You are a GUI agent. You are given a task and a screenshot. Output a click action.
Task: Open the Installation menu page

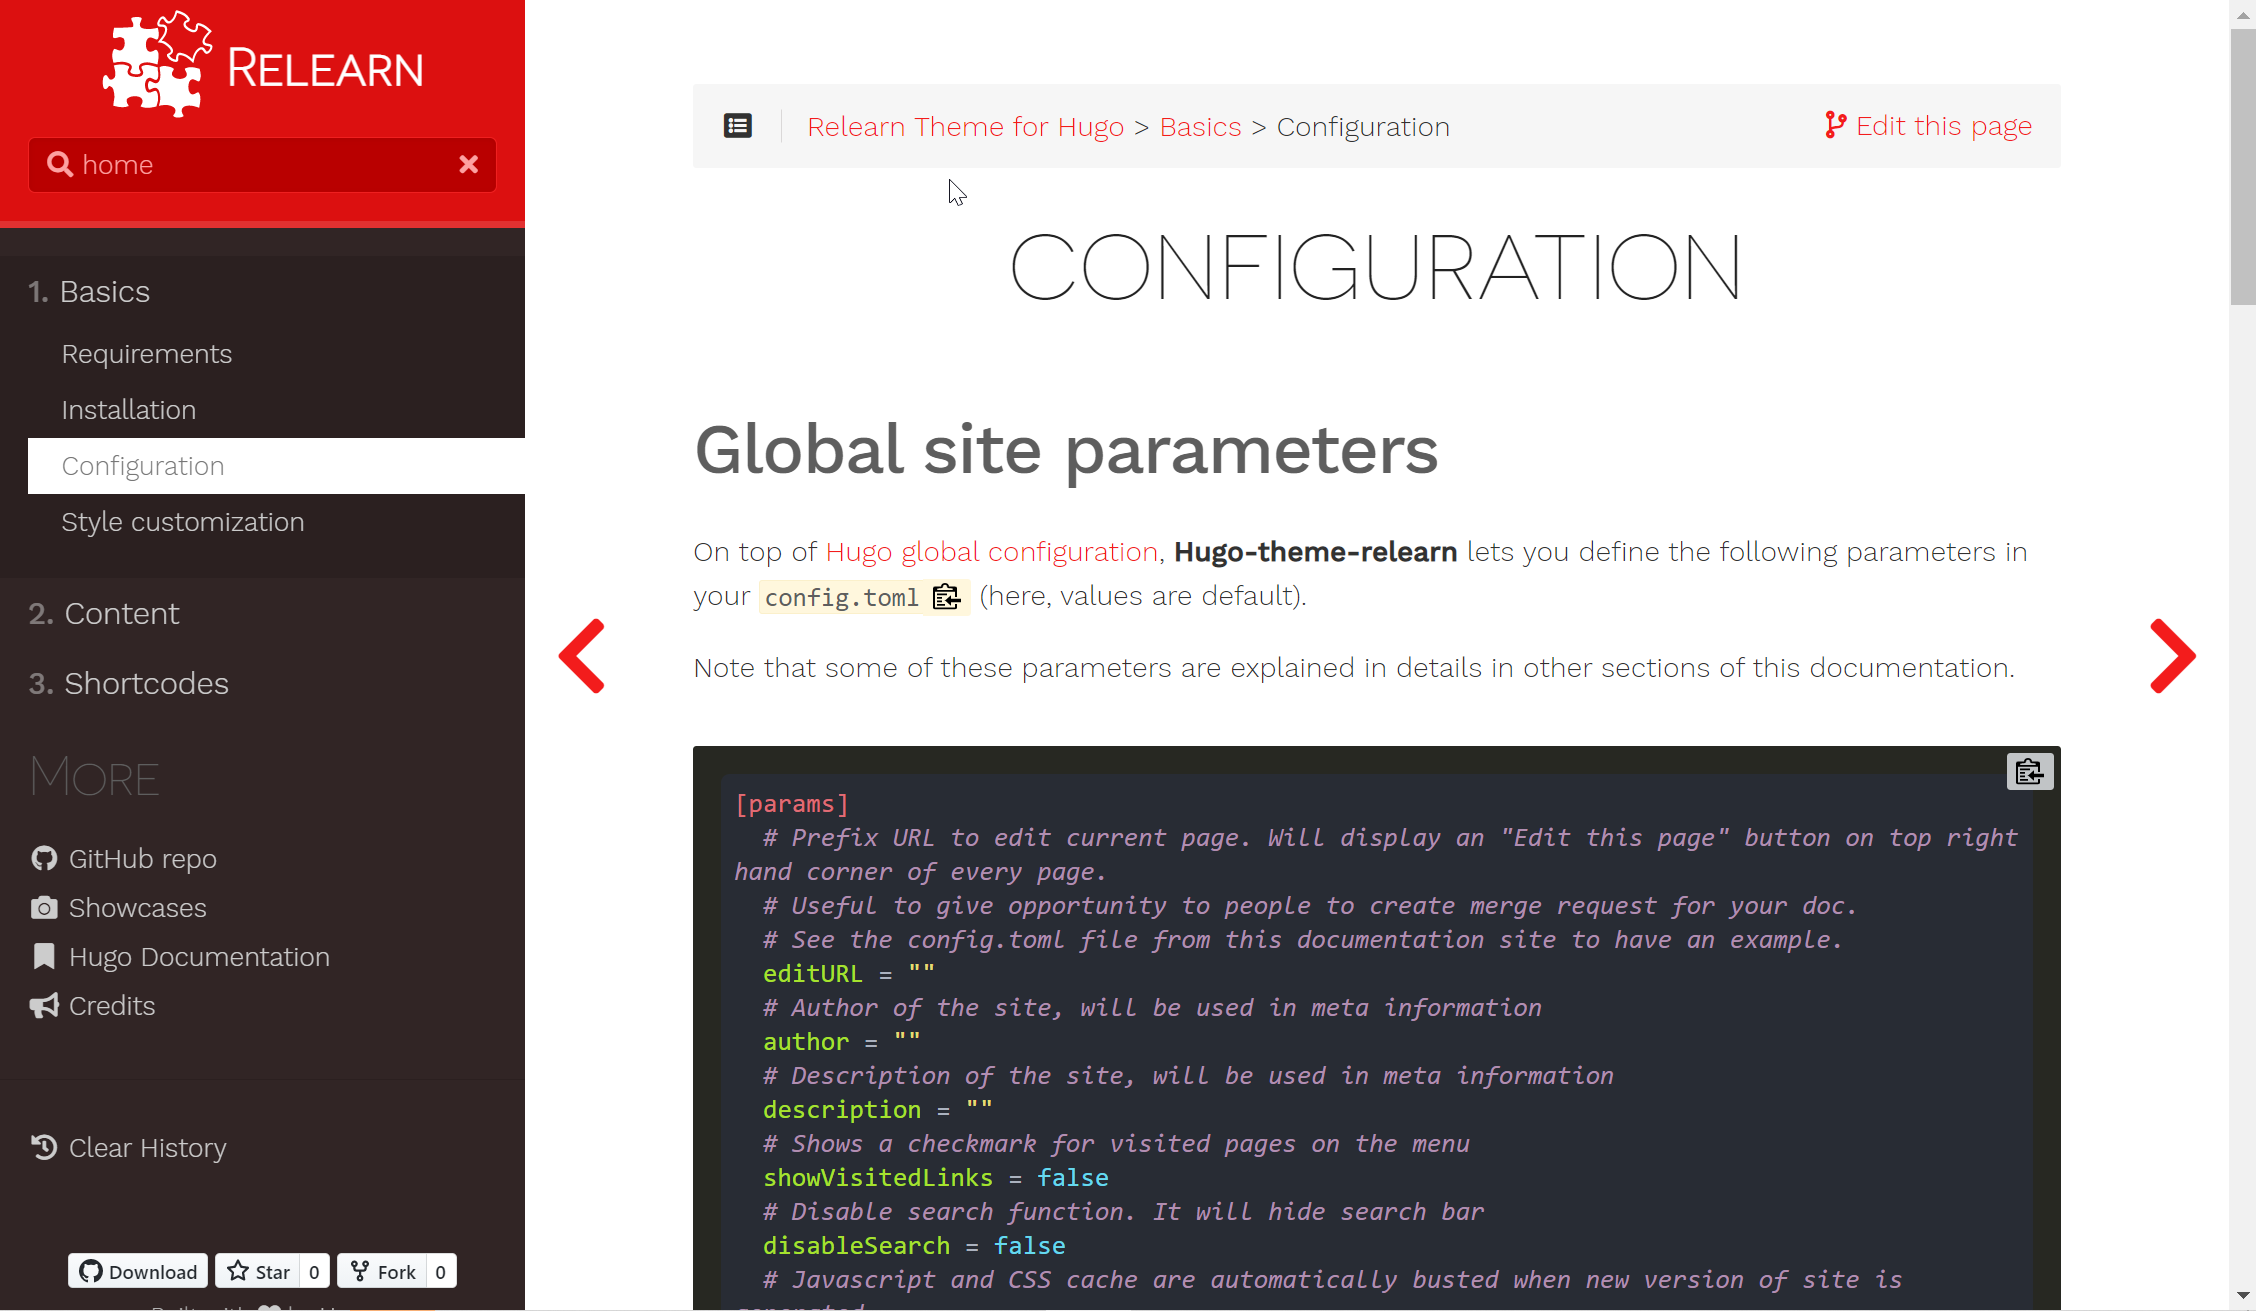128,410
